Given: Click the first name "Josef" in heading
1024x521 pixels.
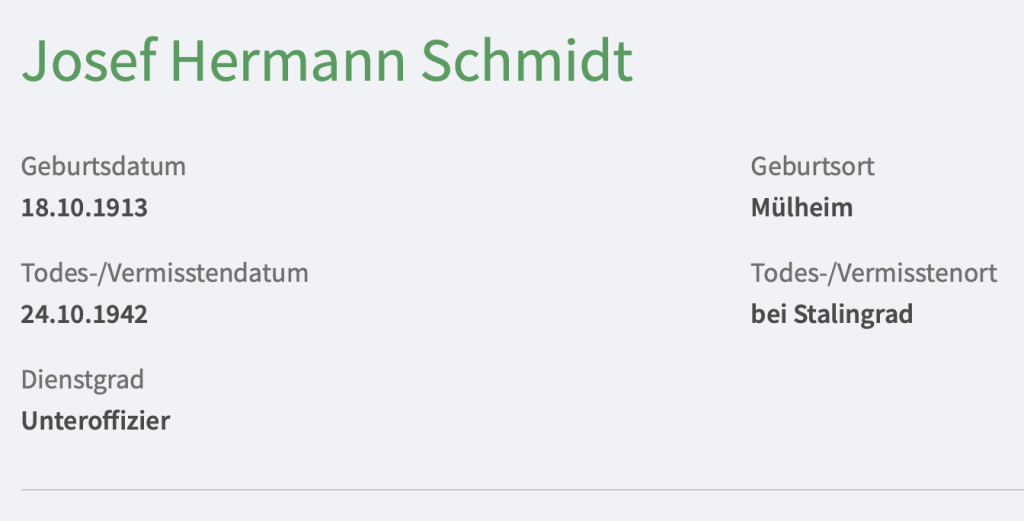Looking at the screenshot, I should pos(88,62).
